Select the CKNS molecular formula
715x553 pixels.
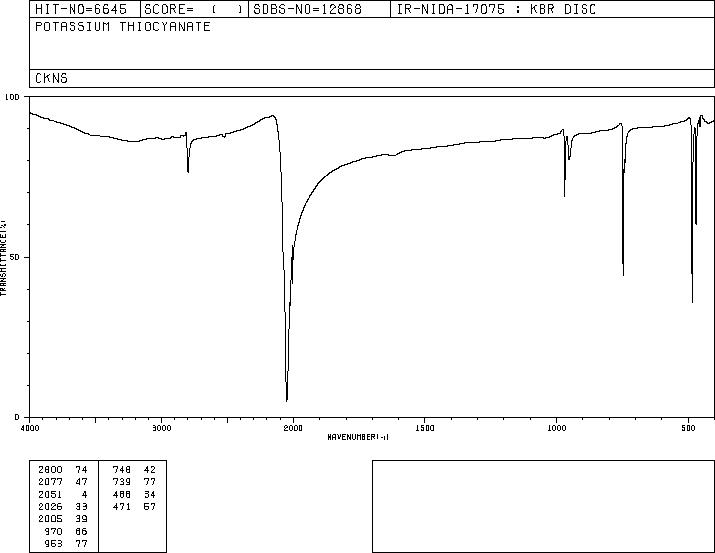tap(51, 78)
